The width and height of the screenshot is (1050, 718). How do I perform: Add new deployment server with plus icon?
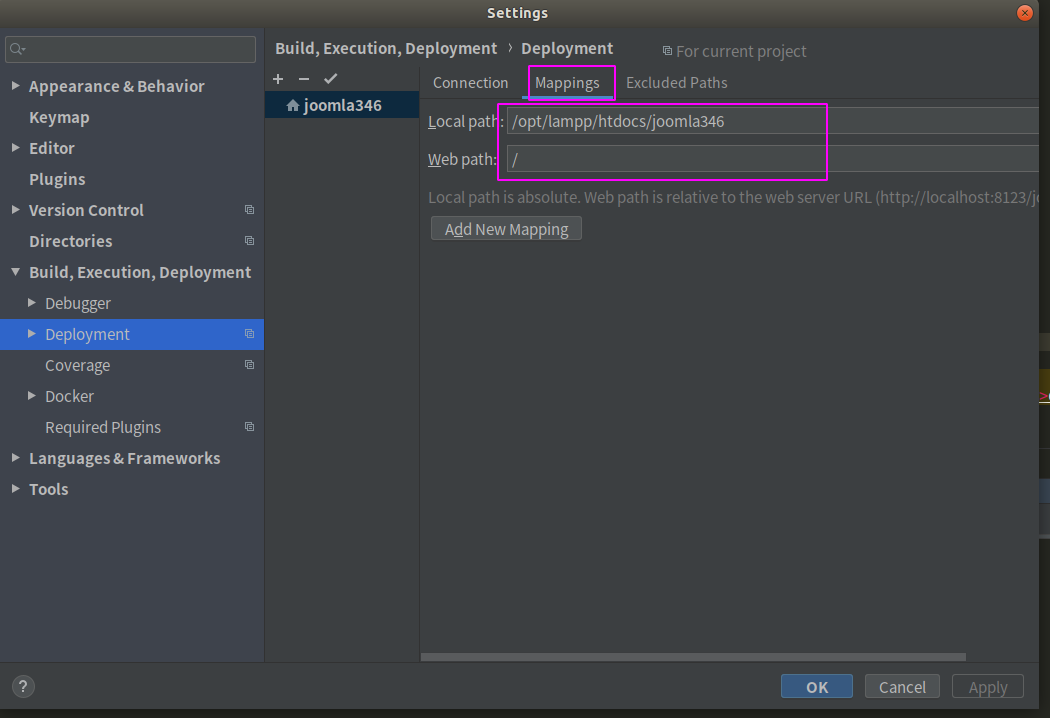(x=278, y=79)
